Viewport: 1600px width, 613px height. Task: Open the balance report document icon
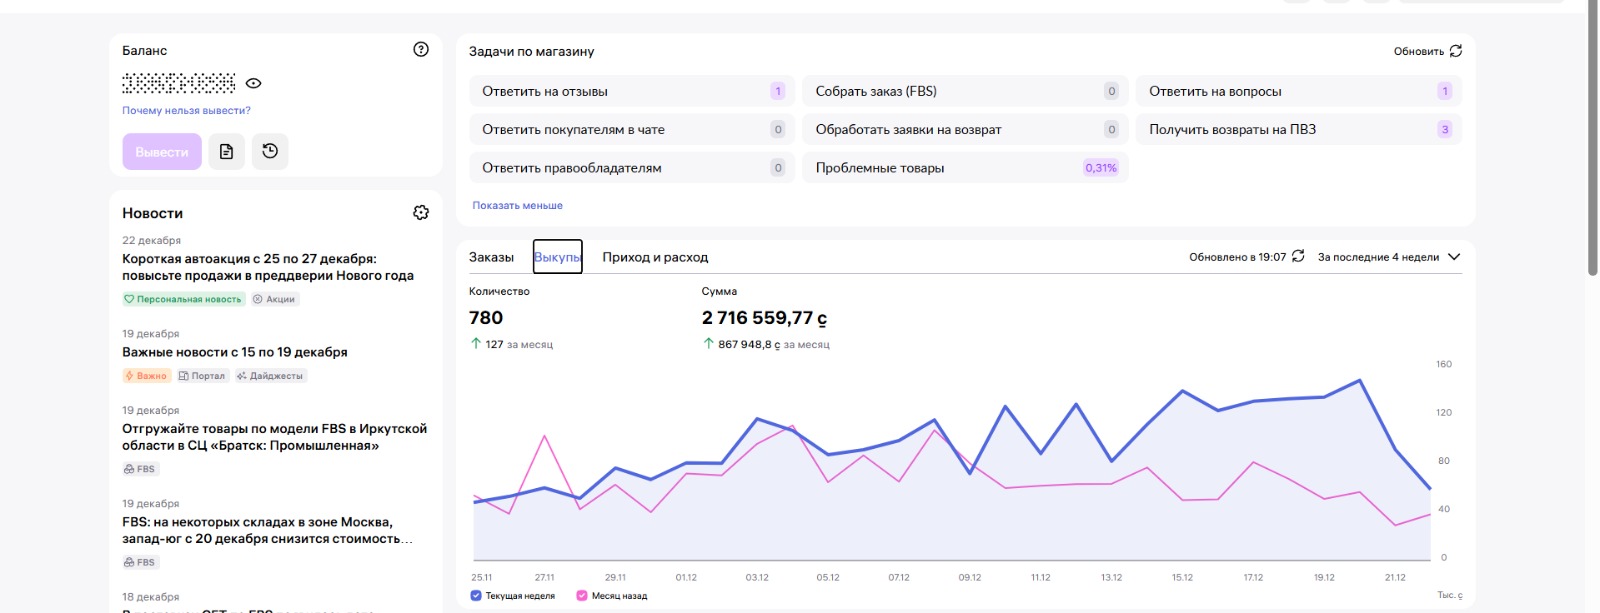226,152
